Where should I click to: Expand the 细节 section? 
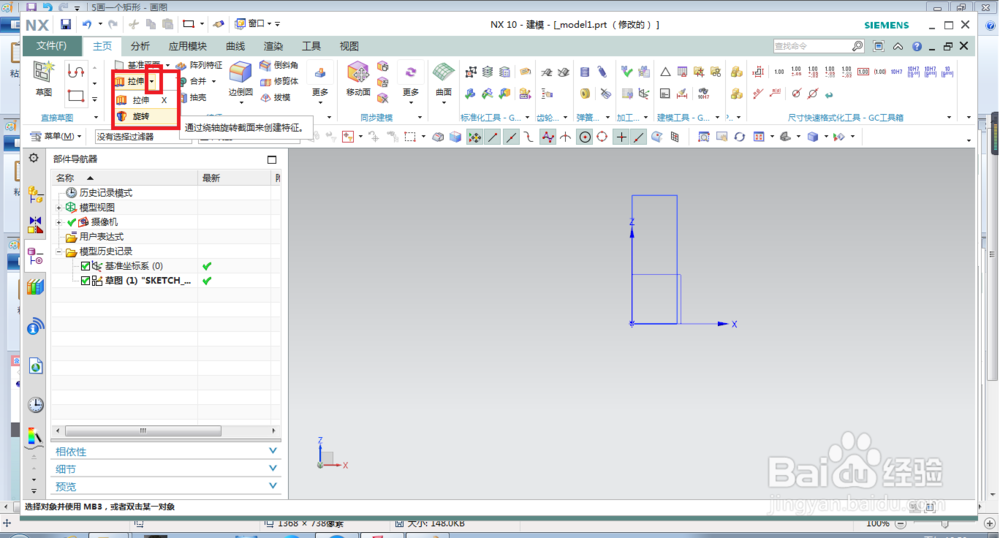click(165, 469)
